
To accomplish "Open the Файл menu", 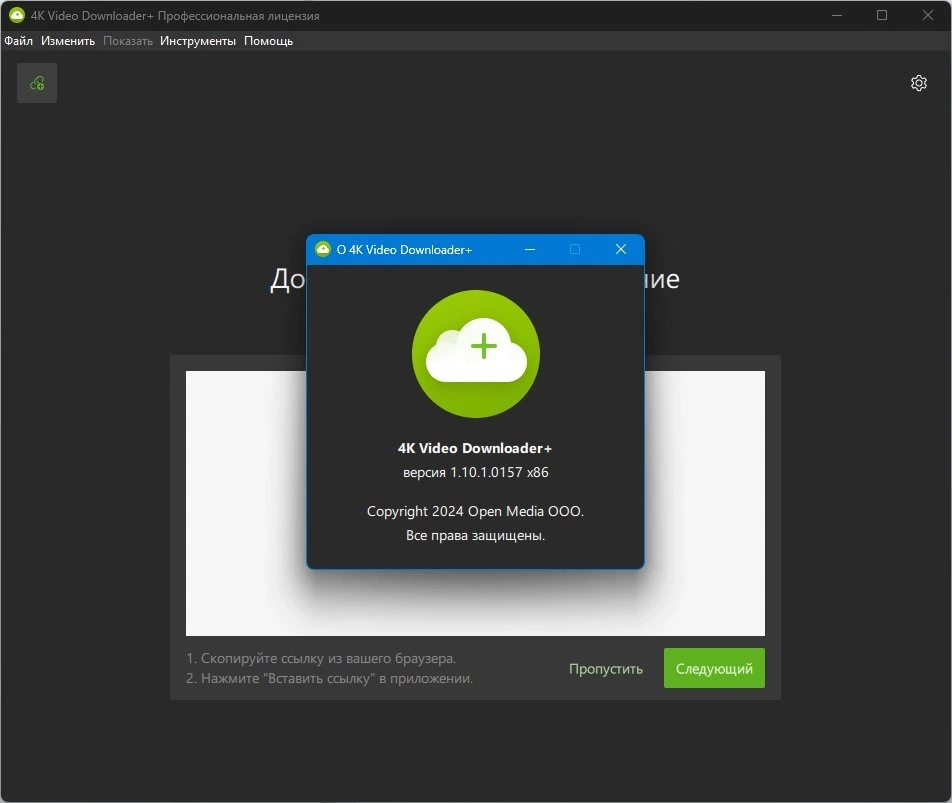I will pyautogui.click(x=18, y=41).
